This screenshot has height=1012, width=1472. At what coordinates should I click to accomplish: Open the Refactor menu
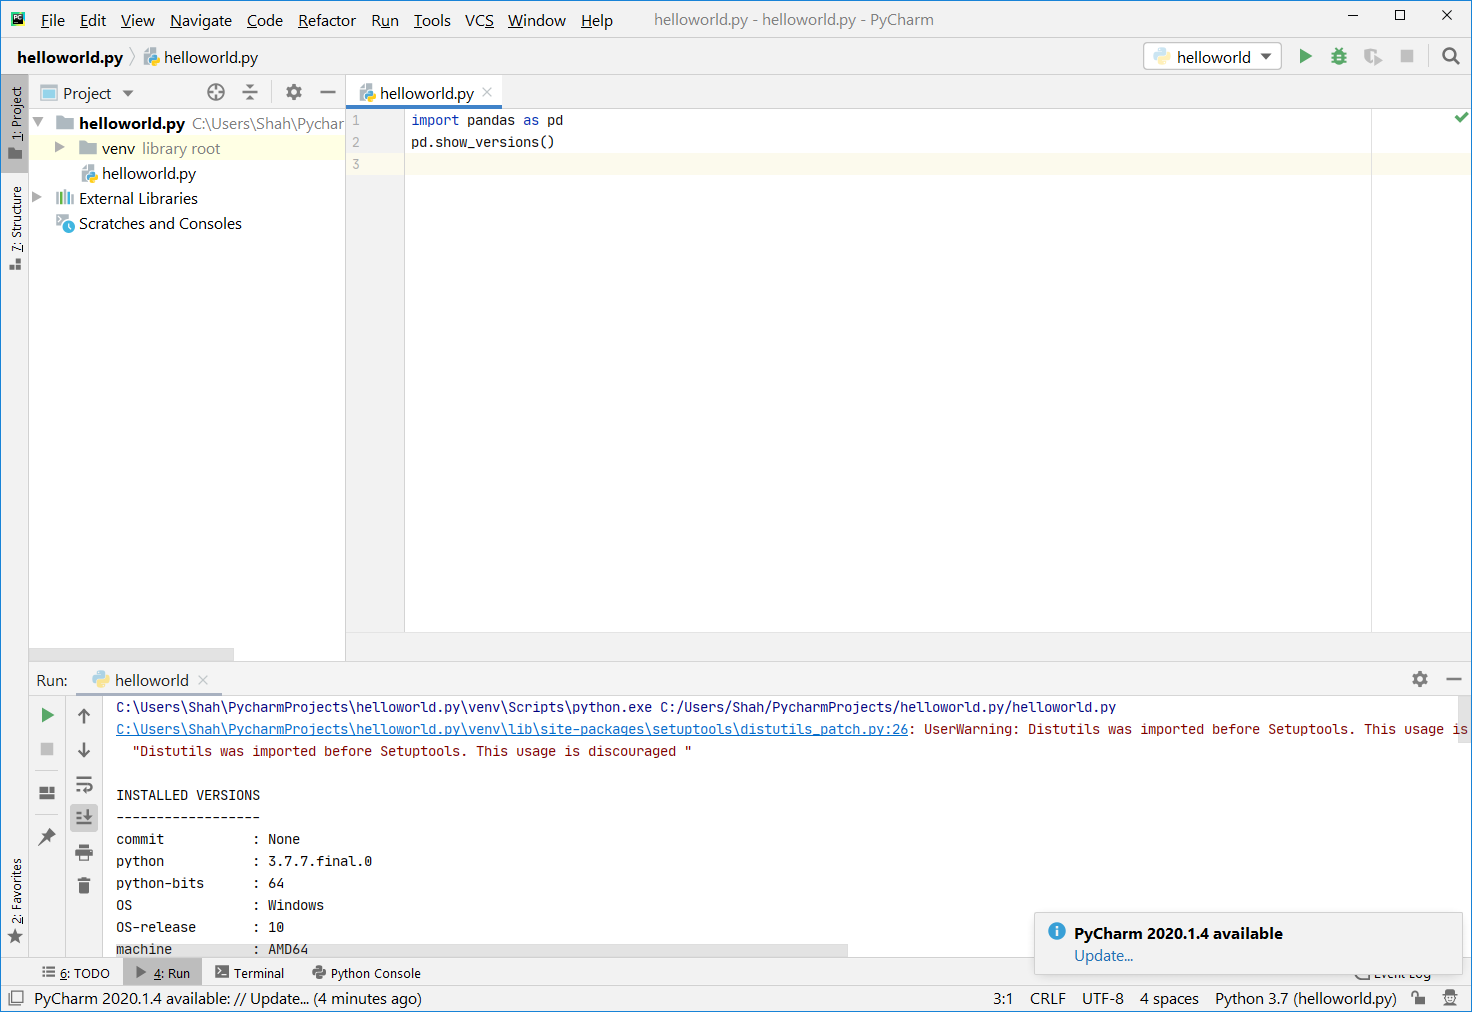(x=327, y=20)
